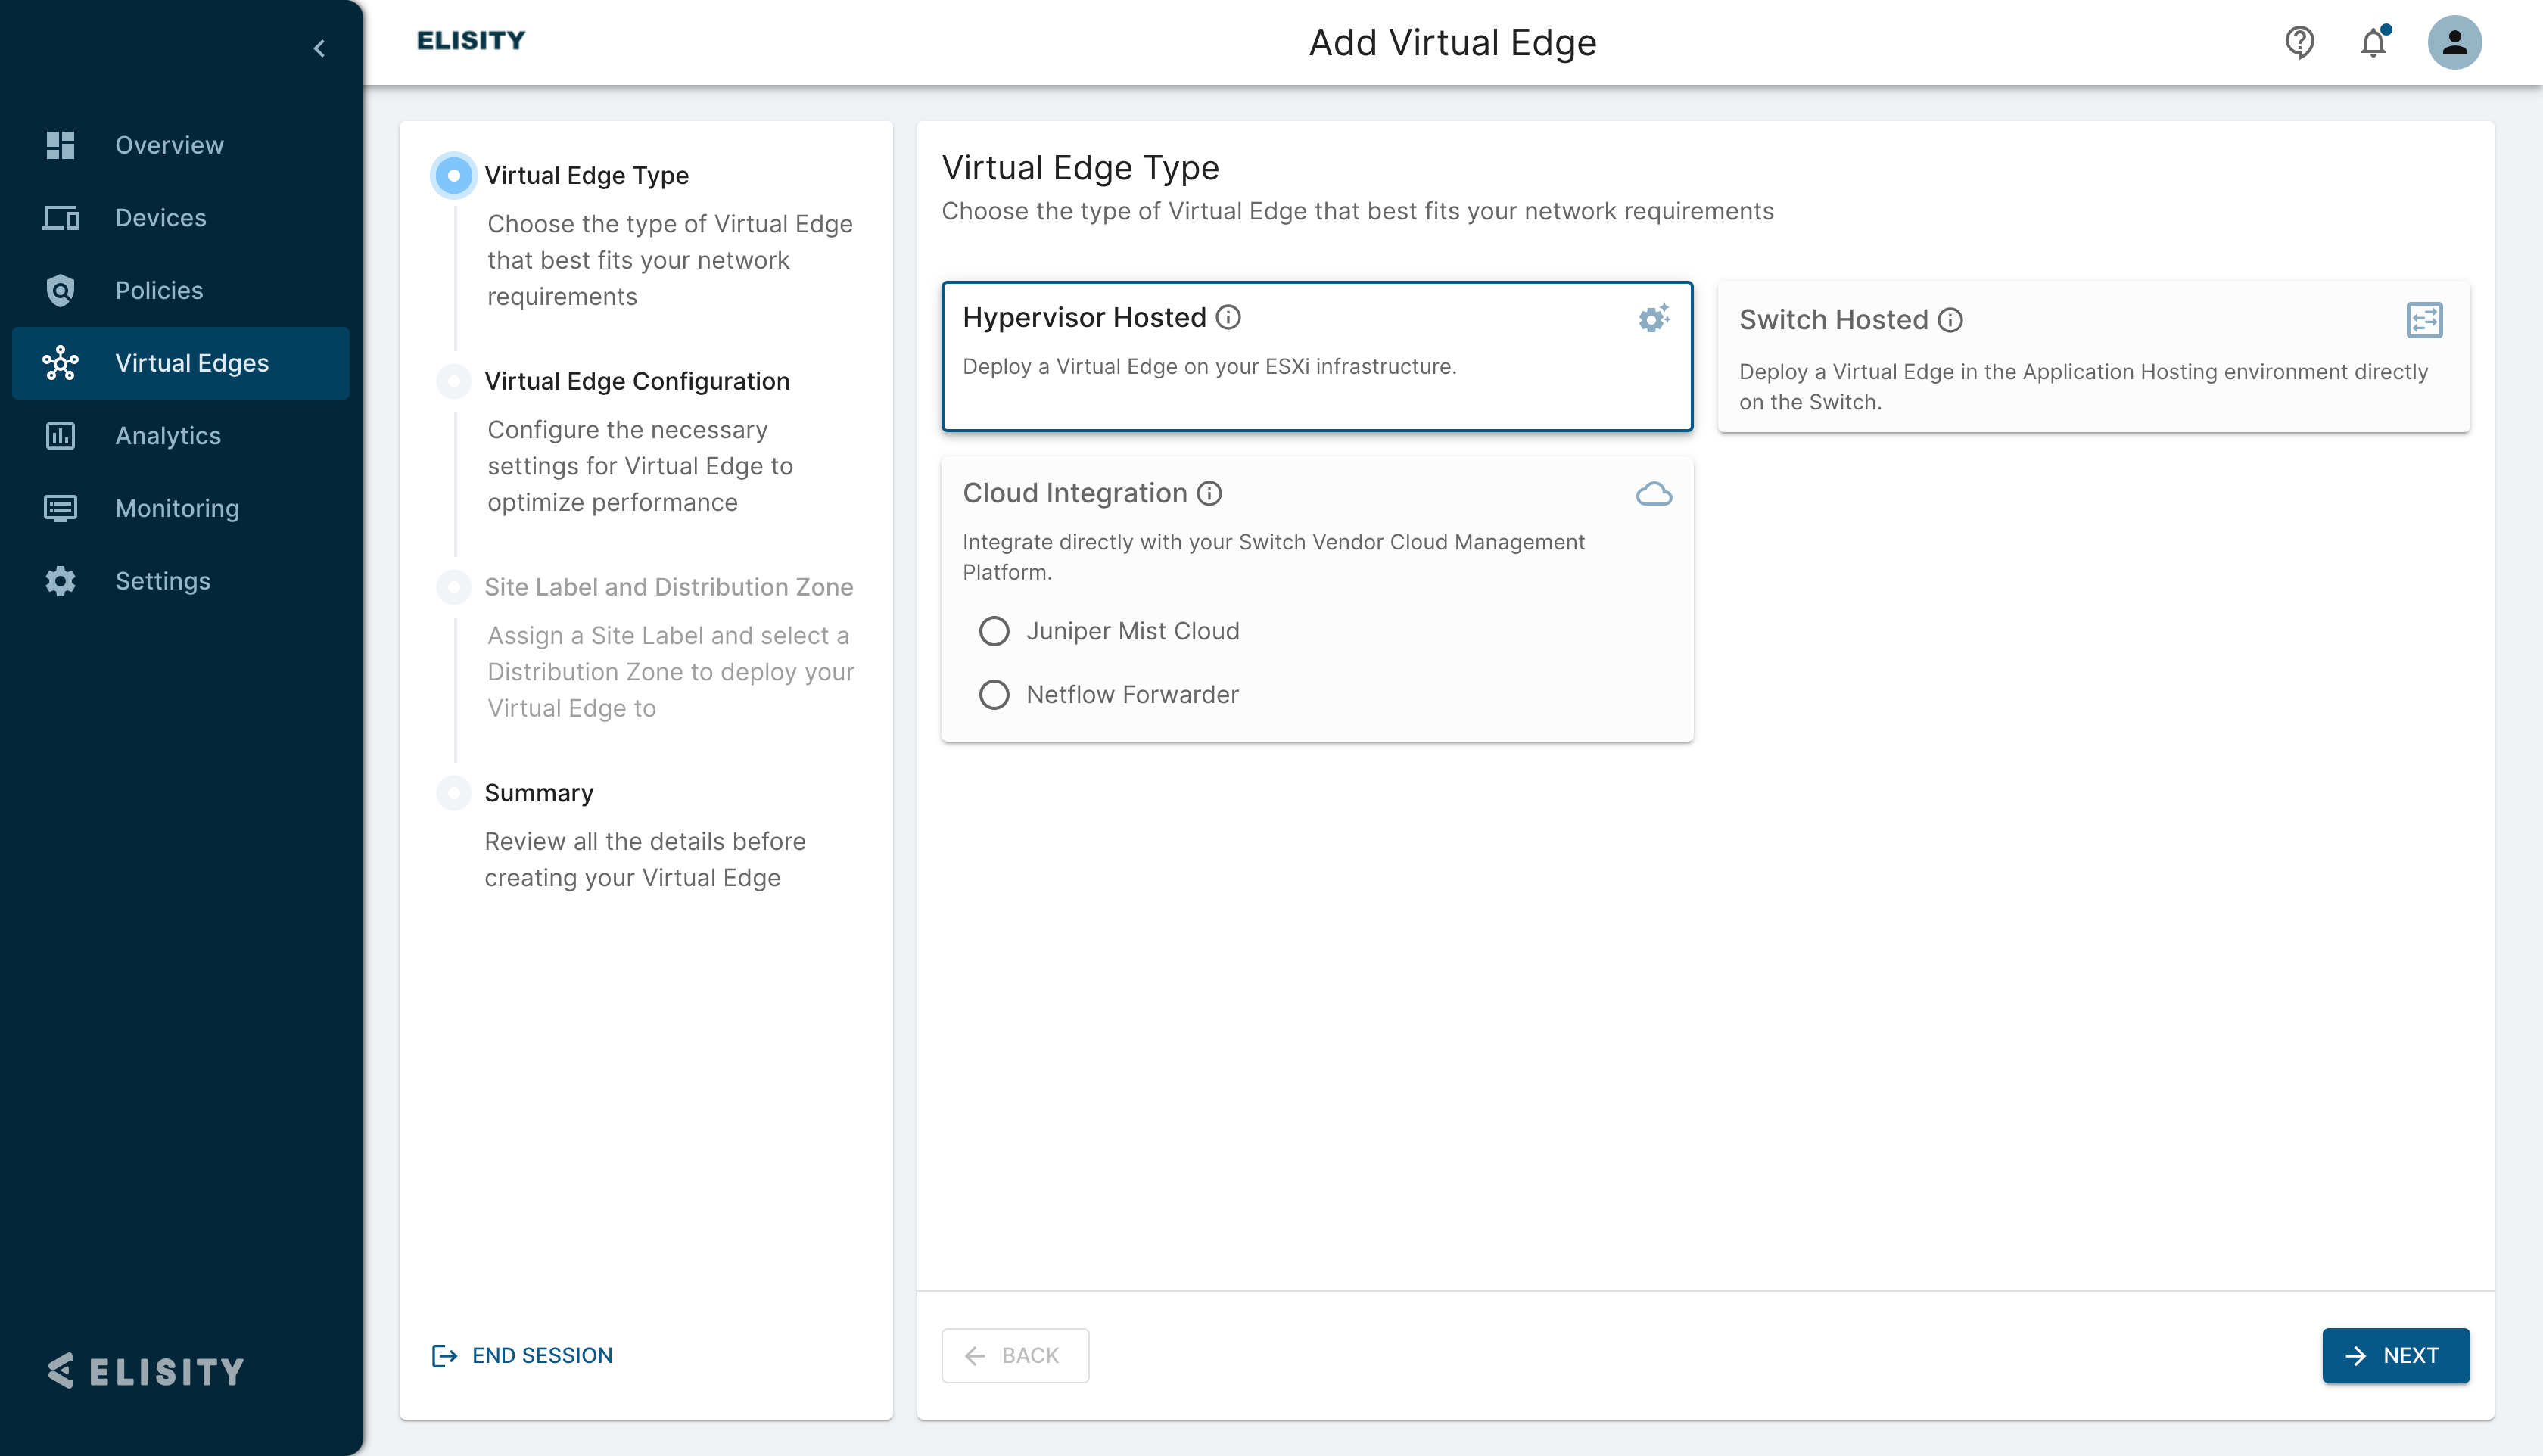Go to the Policies section
The width and height of the screenshot is (2543, 1456).
(180, 290)
